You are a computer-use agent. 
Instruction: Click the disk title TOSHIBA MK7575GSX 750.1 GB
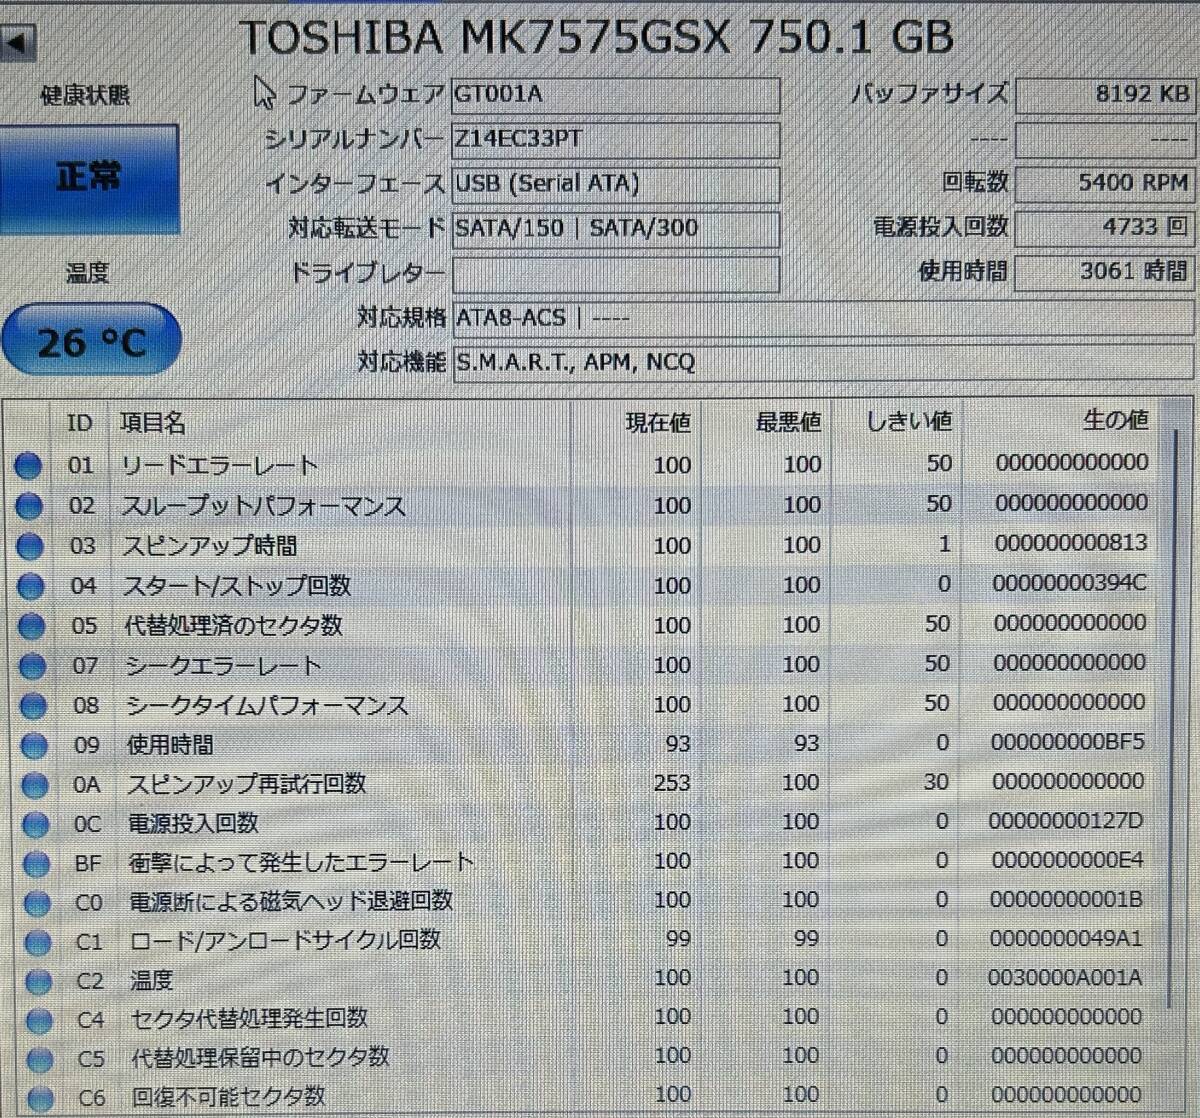tap(596, 38)
